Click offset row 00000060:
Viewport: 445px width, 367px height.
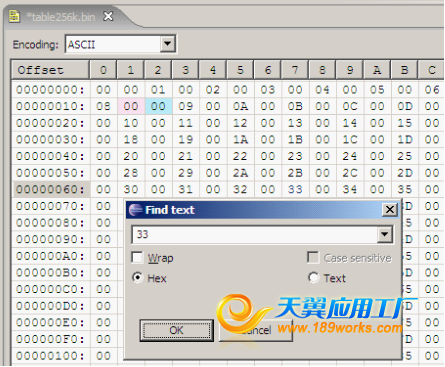(x=51, y=189)
